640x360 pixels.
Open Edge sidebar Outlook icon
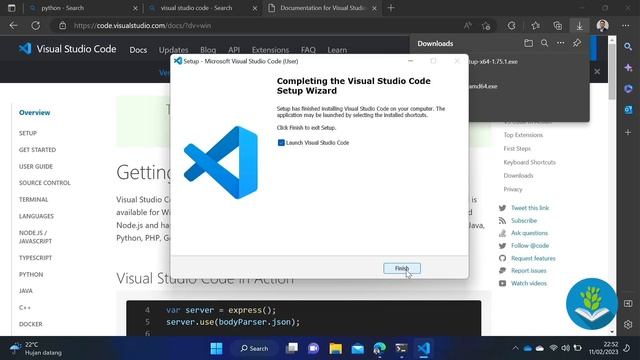point(628,109)
